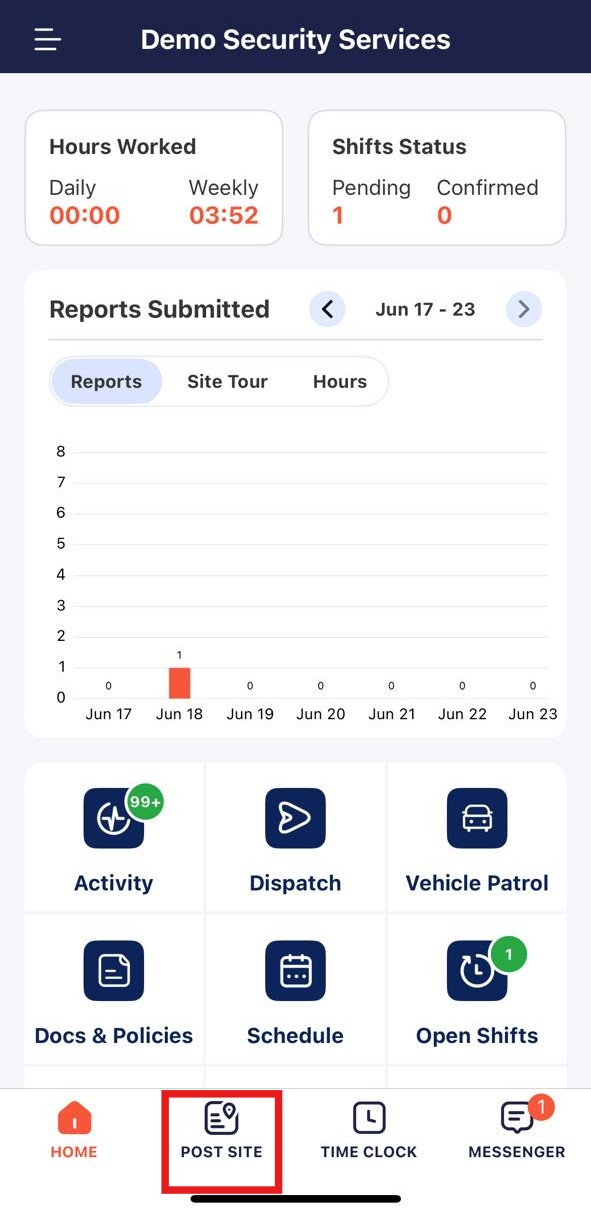Open the Schedule calendar icon
The height and width of the screenshot is (1215, 591).
(x=295, y=971)
